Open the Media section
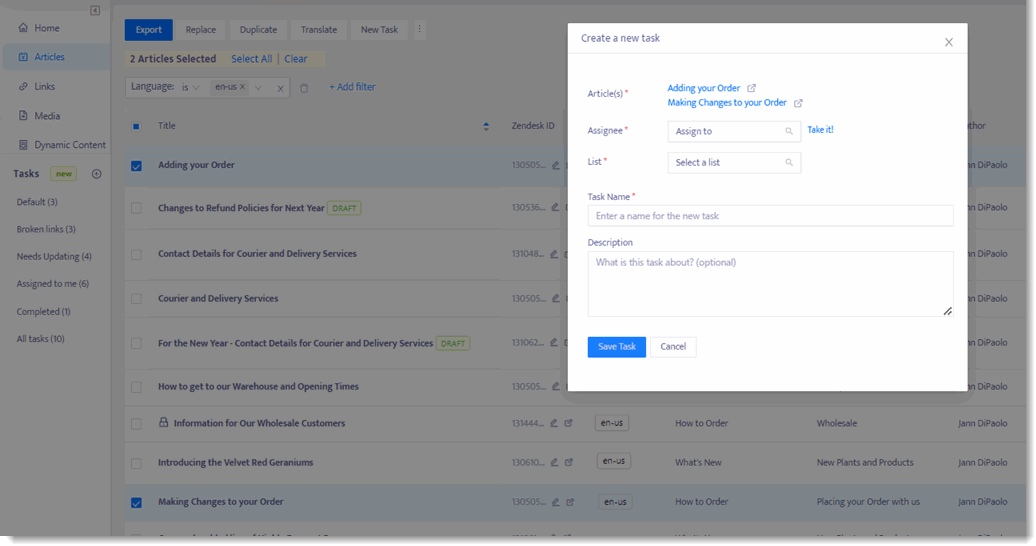This screenshot has height=546, width=1036. 40,116
